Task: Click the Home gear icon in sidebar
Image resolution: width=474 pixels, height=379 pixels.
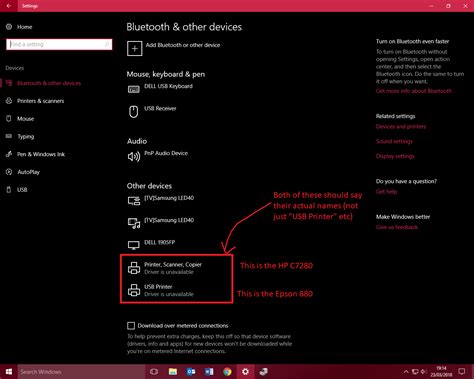Action: click(x=9, y=27)
